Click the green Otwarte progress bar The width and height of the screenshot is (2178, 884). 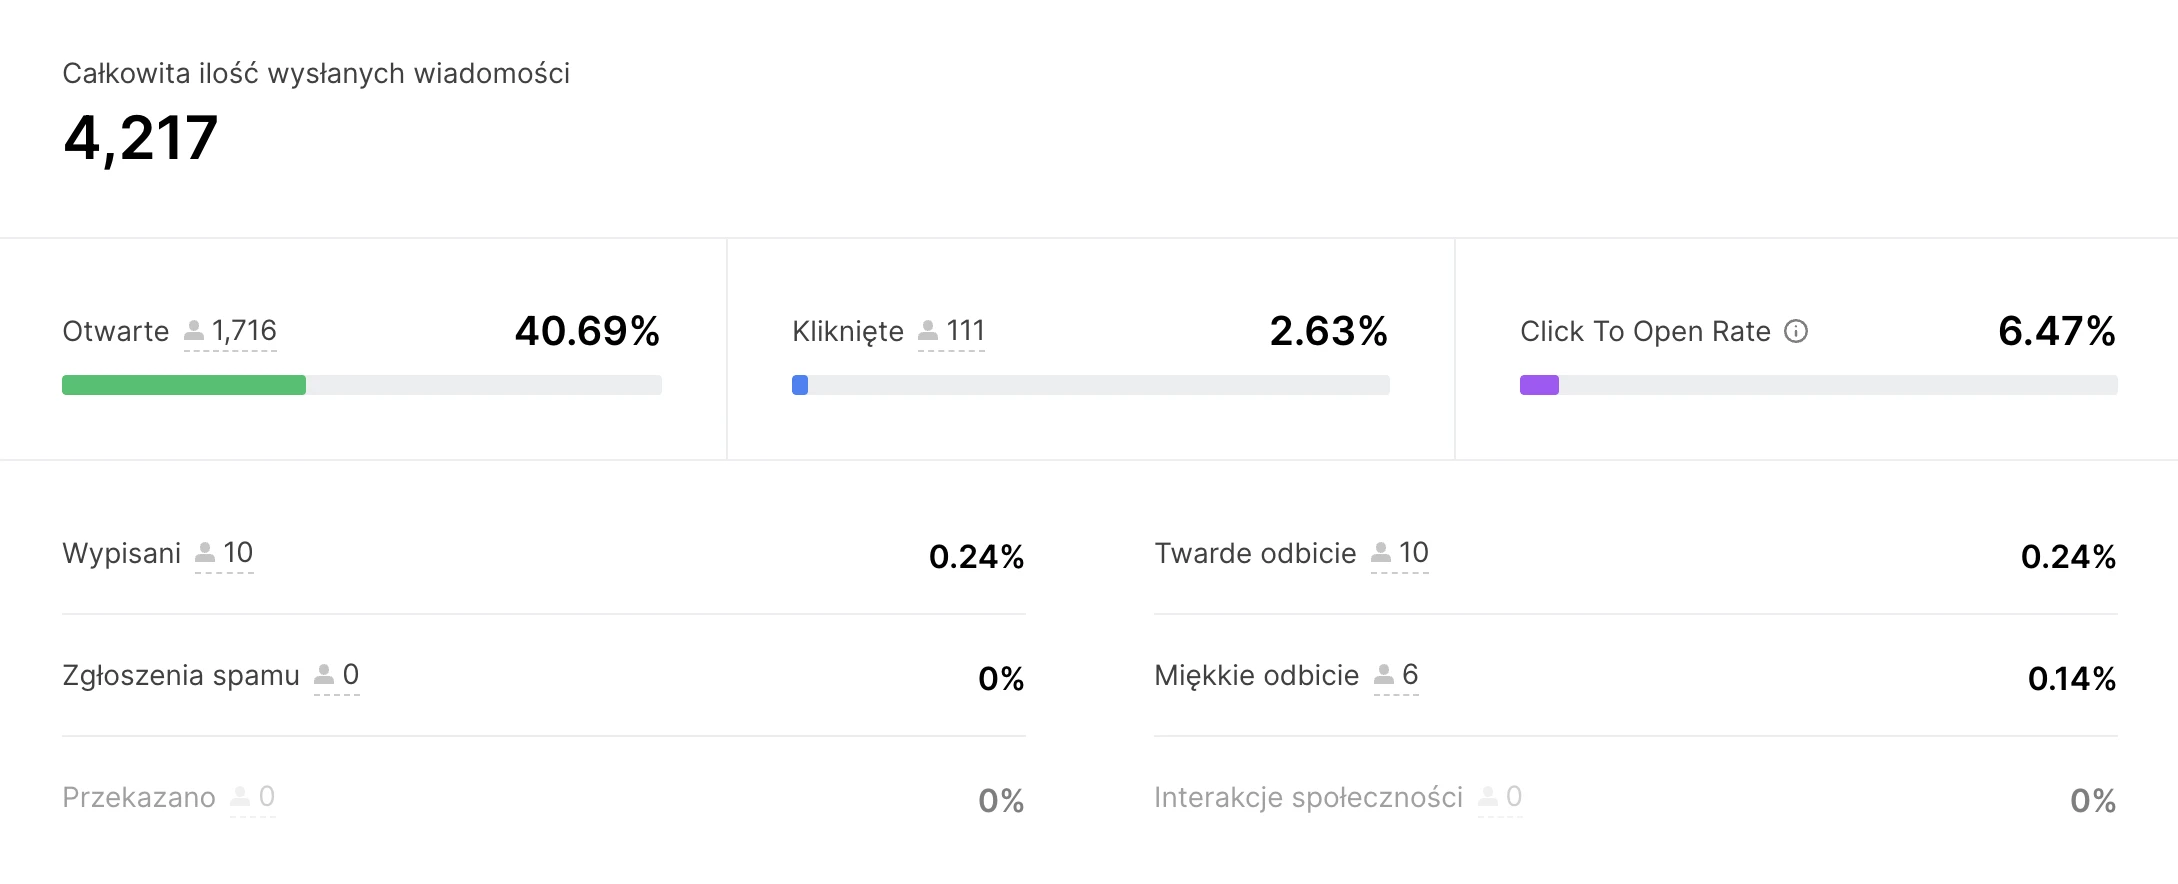tap(184, 385)
